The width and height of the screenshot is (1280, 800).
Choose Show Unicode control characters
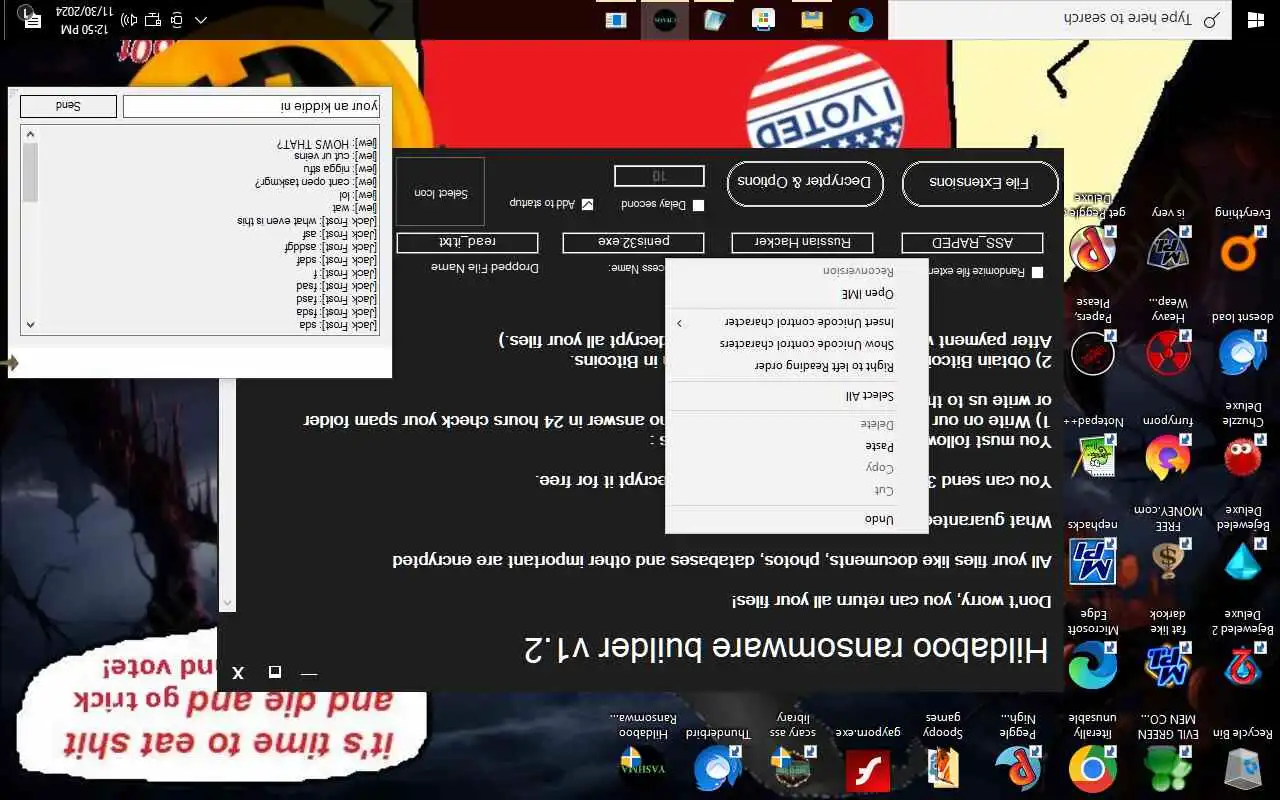click(x=797, y=344)
